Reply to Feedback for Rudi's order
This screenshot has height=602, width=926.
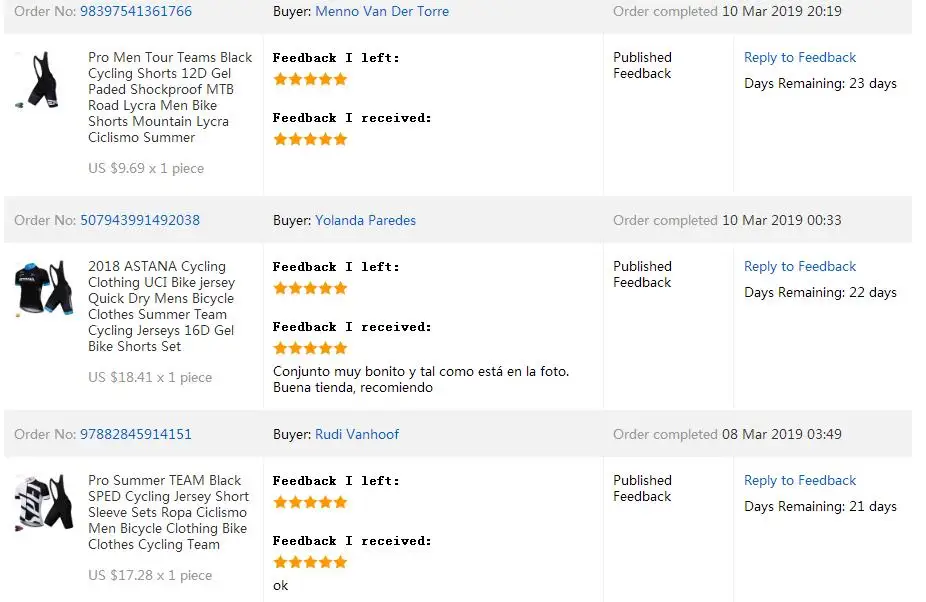point(799,480)
